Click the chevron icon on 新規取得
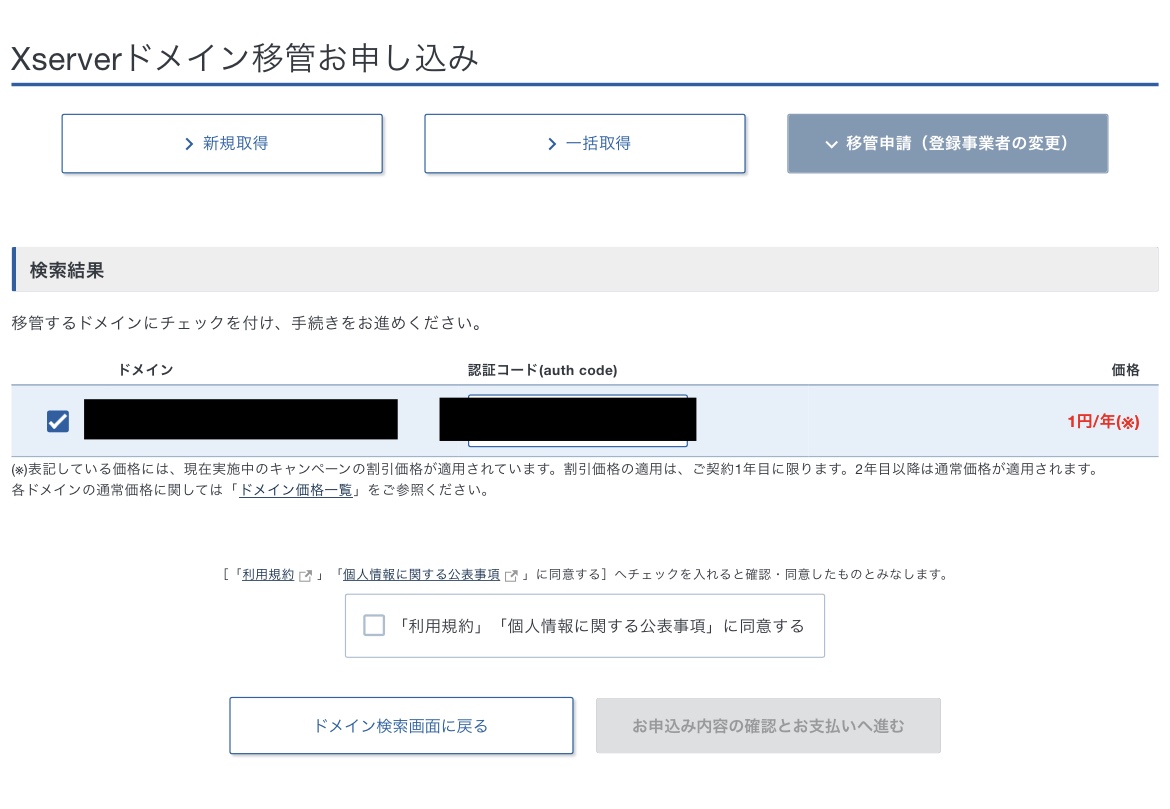The image size is (1170, 809). pyautogui.click(x=189, y=144)
